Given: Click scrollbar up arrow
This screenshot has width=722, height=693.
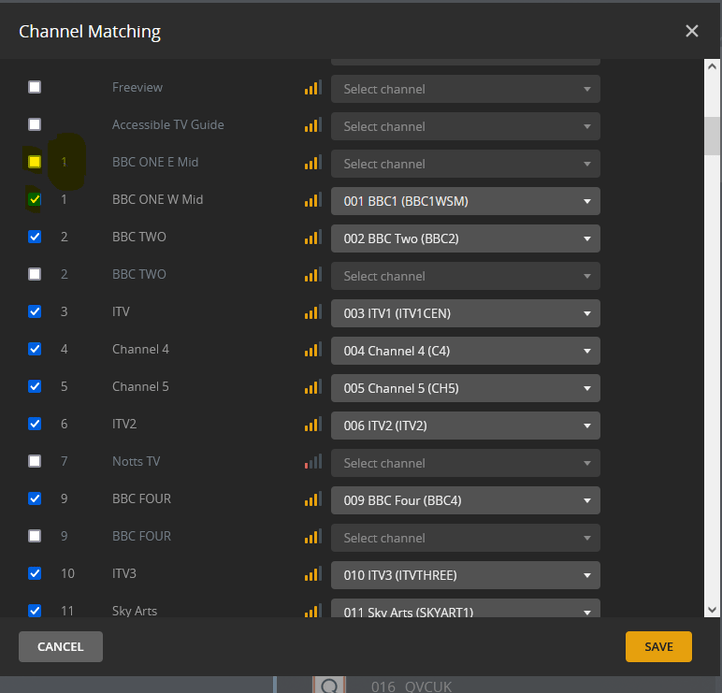Looking at the screenshot, I should (x=712, y=66).
